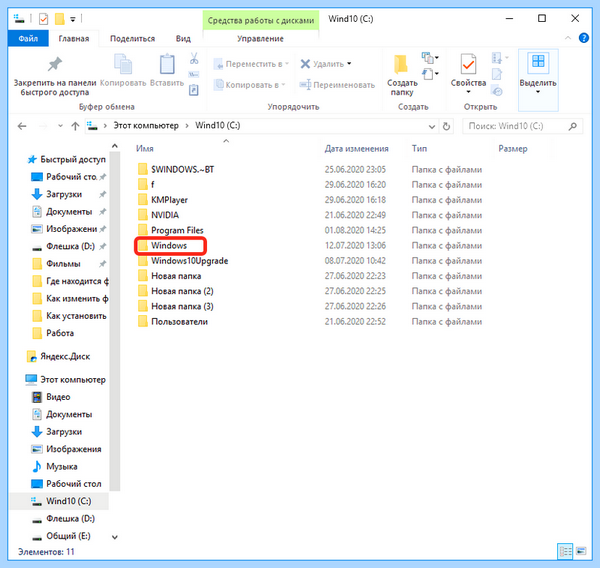Click Этот компьютер in the address breadcrumb
This screenshot has height=568, width=600.
[146, 126]
